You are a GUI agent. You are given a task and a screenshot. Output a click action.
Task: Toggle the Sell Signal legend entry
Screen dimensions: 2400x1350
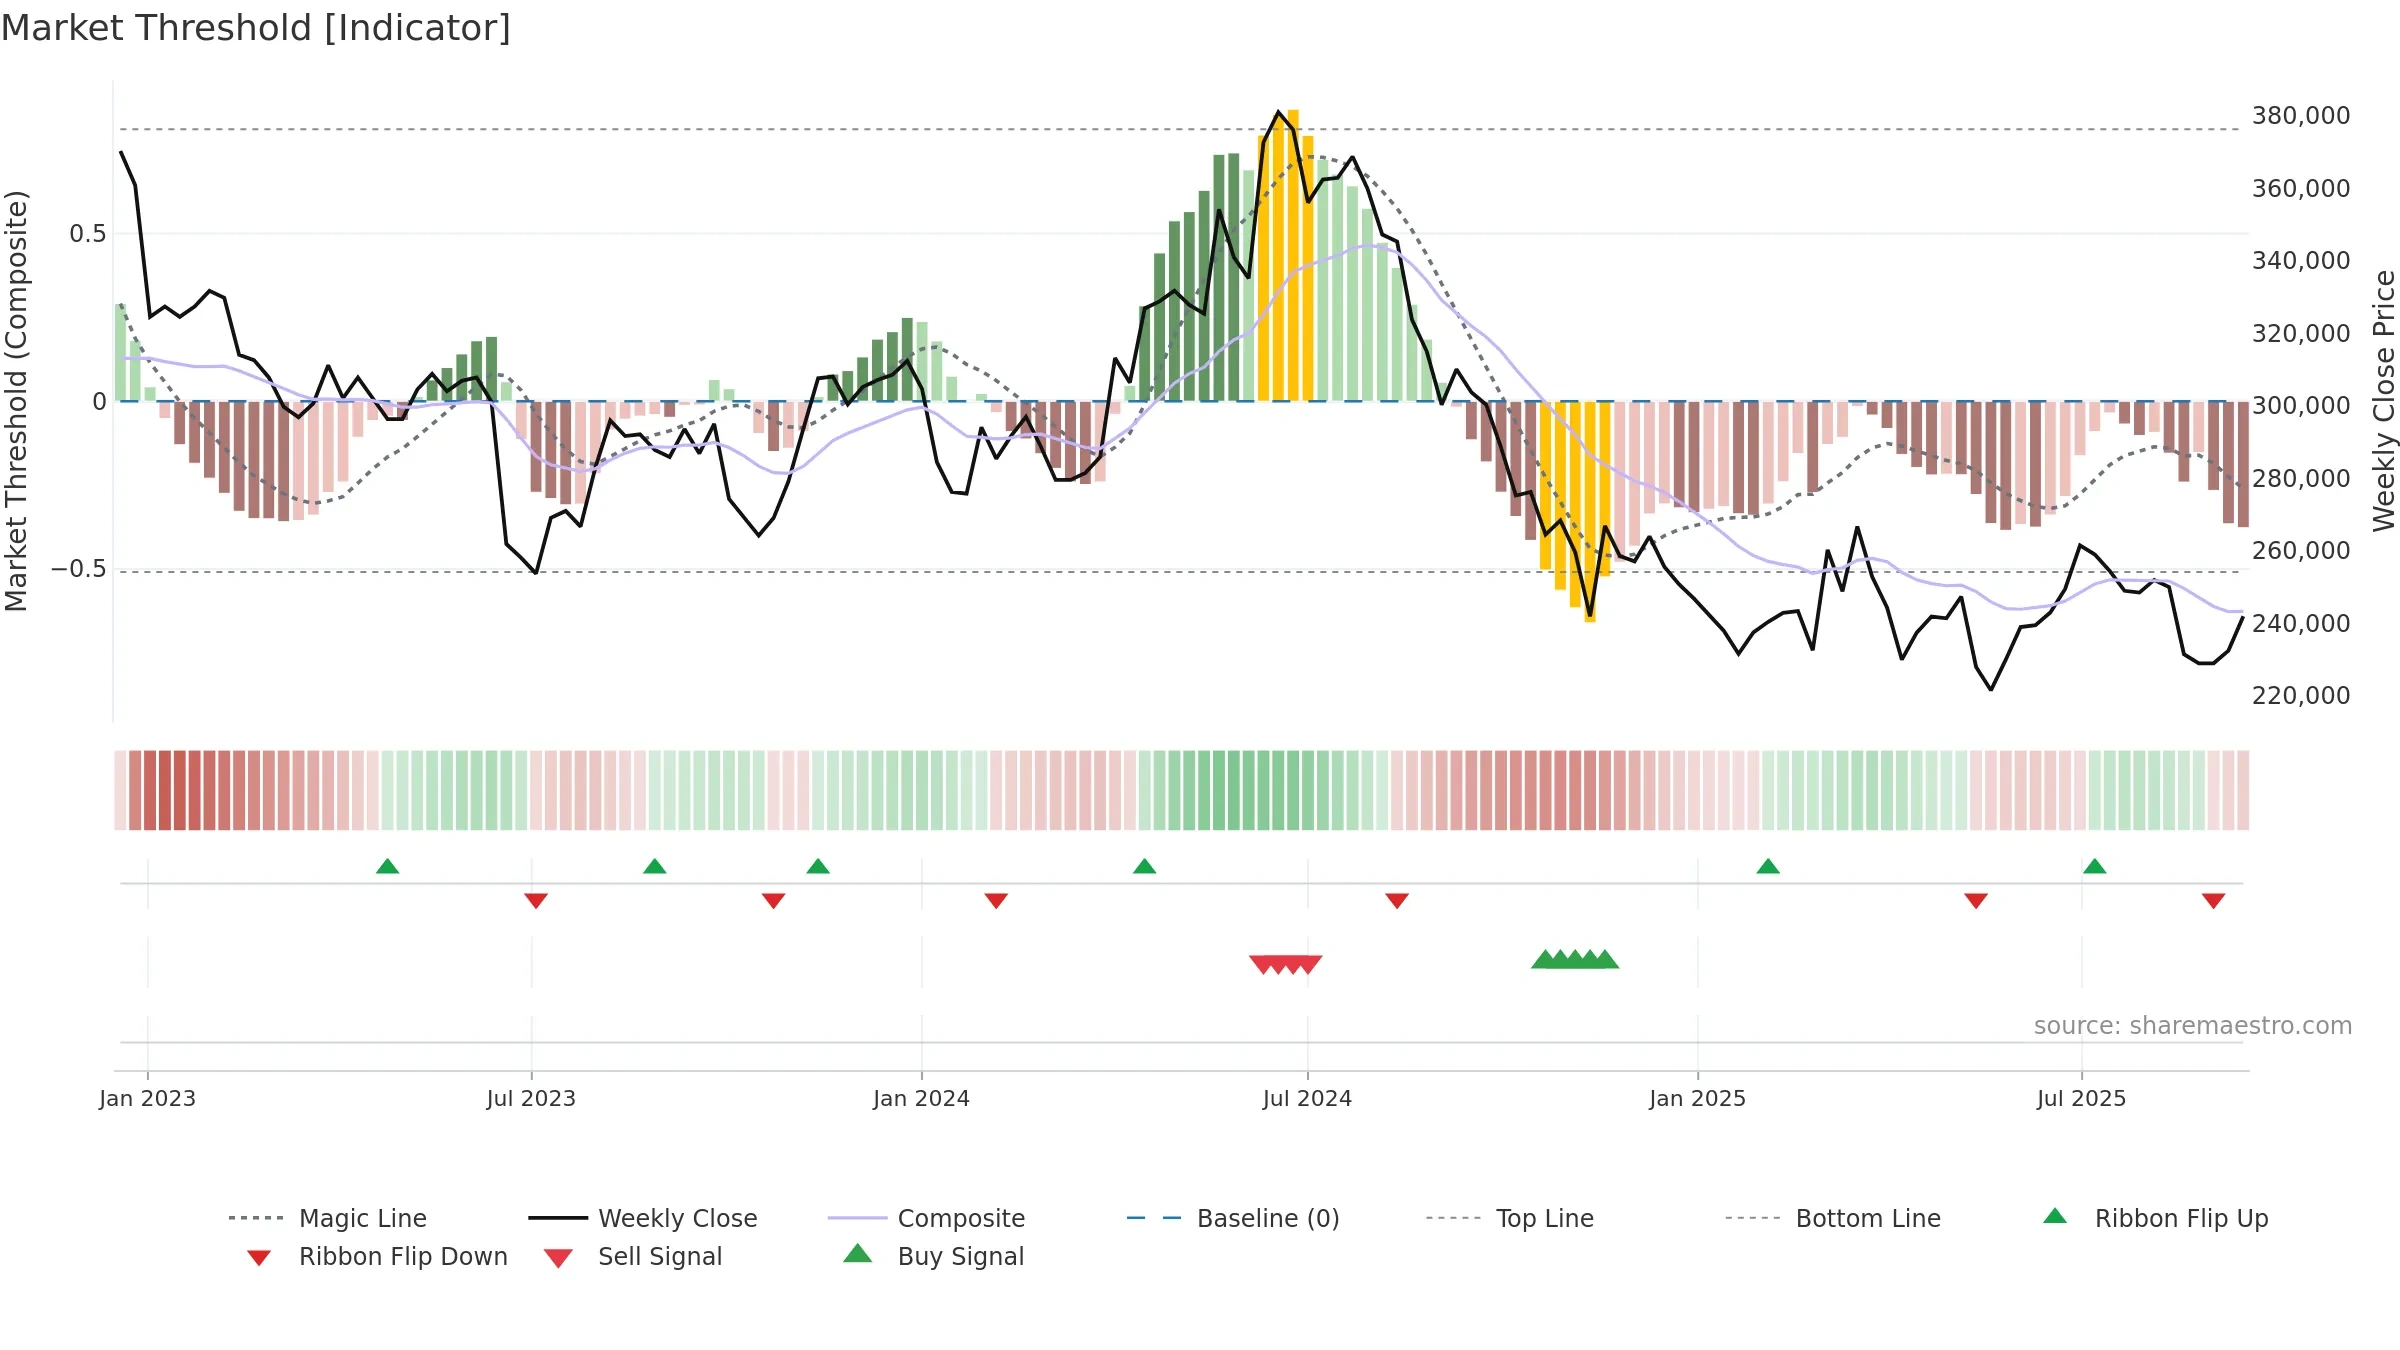pyautogui.click(x=632, y=1256)
